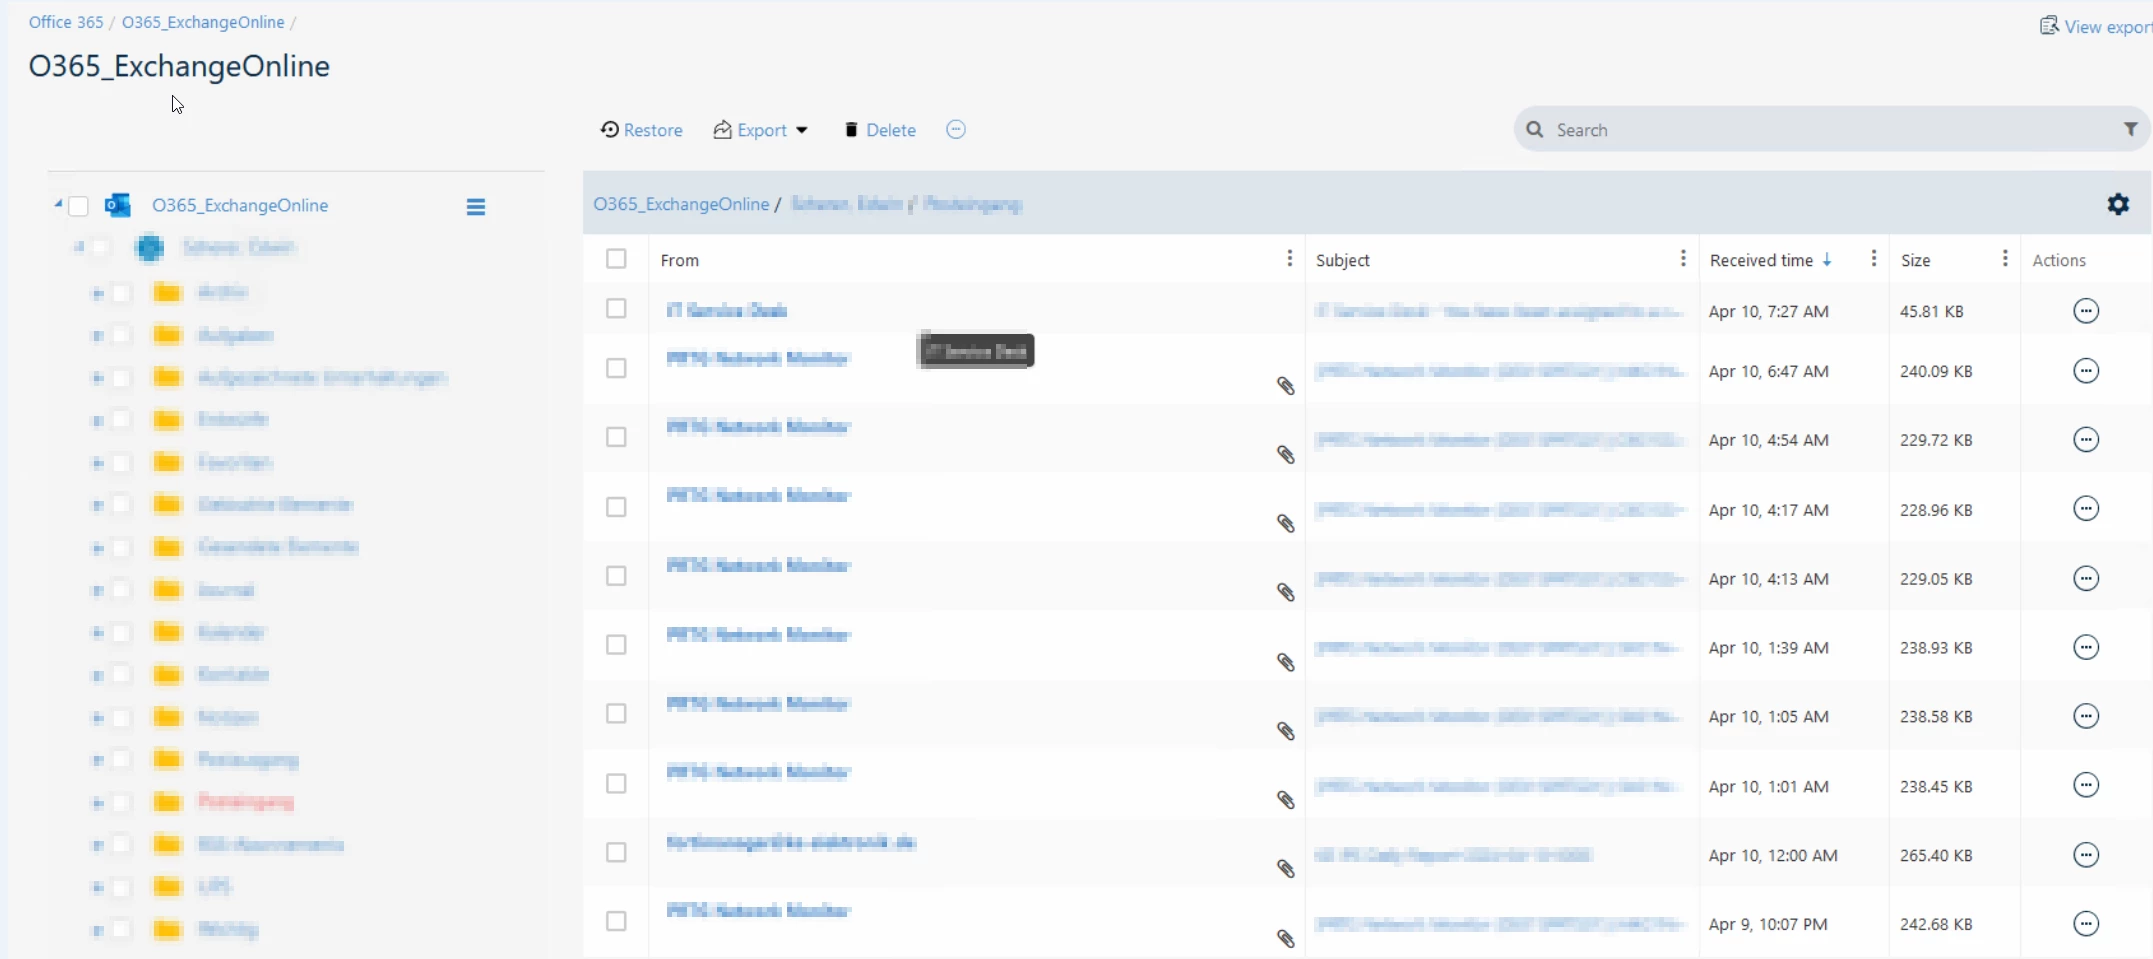This screenshot has width=2153, height=959.
Task: Select the O365_ExchangeOnline root checkbox
Action: tap(77, 205)
